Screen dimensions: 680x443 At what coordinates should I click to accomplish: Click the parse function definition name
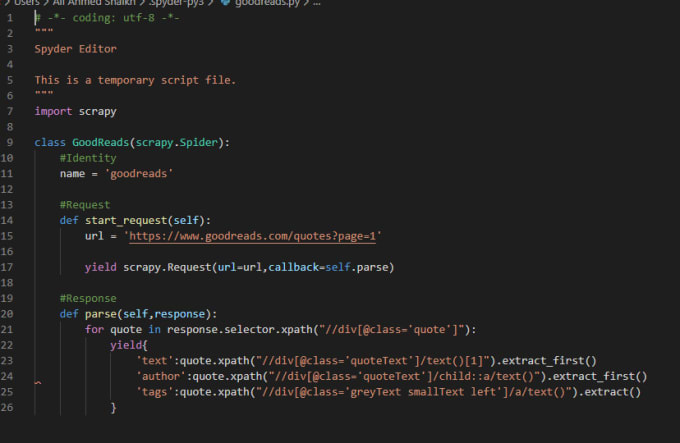pos(101,314)
